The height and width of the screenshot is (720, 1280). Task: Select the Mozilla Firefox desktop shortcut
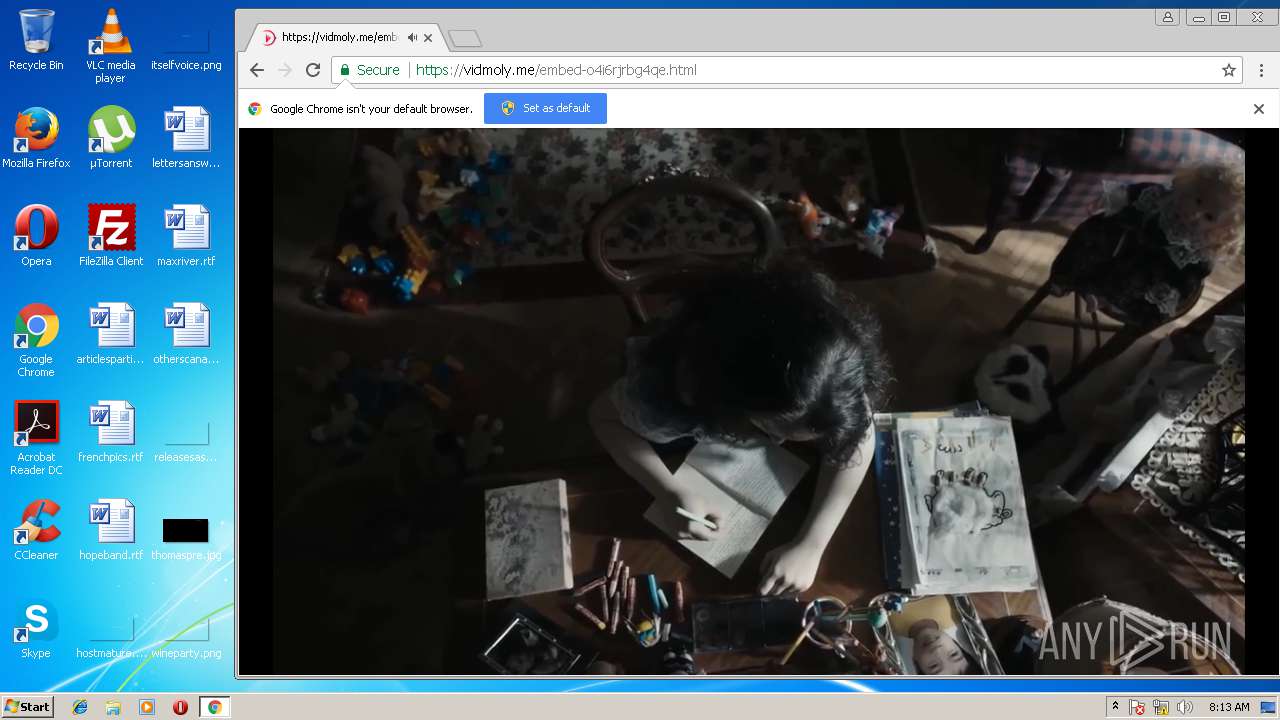pyautogui.click(x=36, y=138)
